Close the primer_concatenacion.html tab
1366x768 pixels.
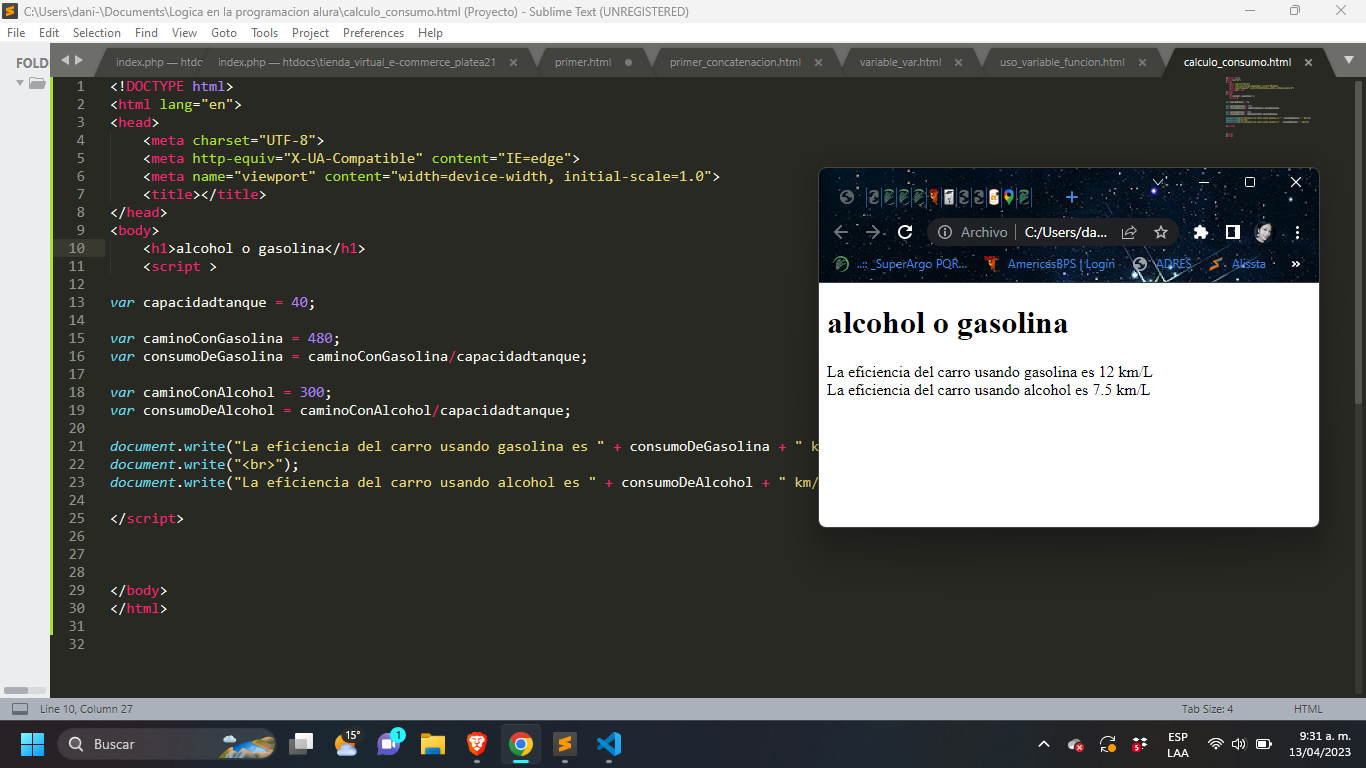[818, 62]
